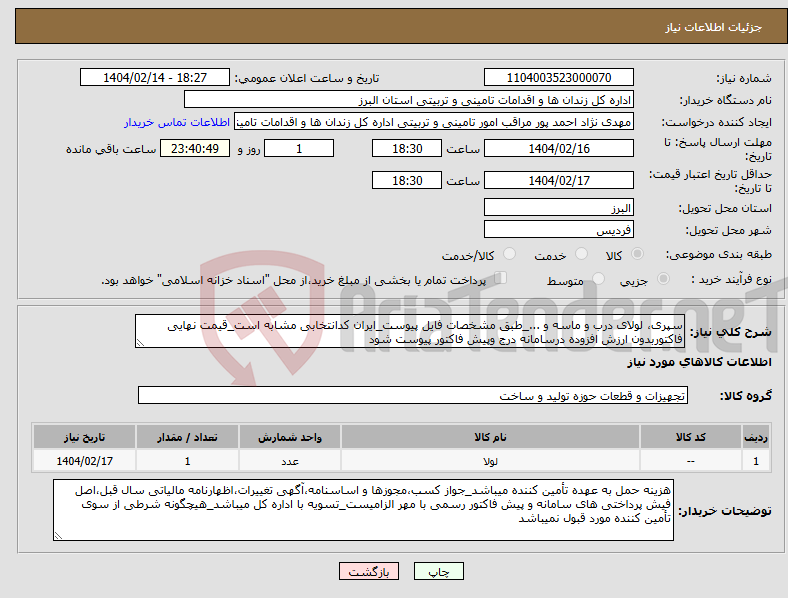Click the واحد شمارش column header
This screenshot has width=788, height=598.
click(290, 437)
